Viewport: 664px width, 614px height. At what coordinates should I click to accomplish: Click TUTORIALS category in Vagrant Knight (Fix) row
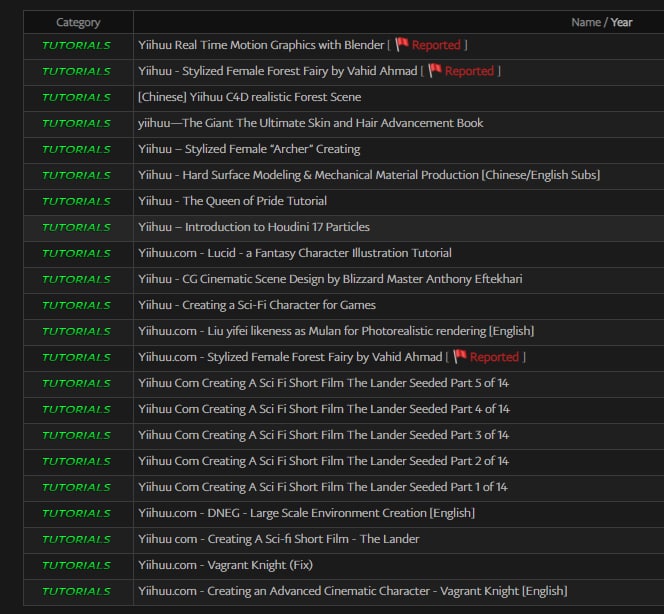[x=77, y=566]
